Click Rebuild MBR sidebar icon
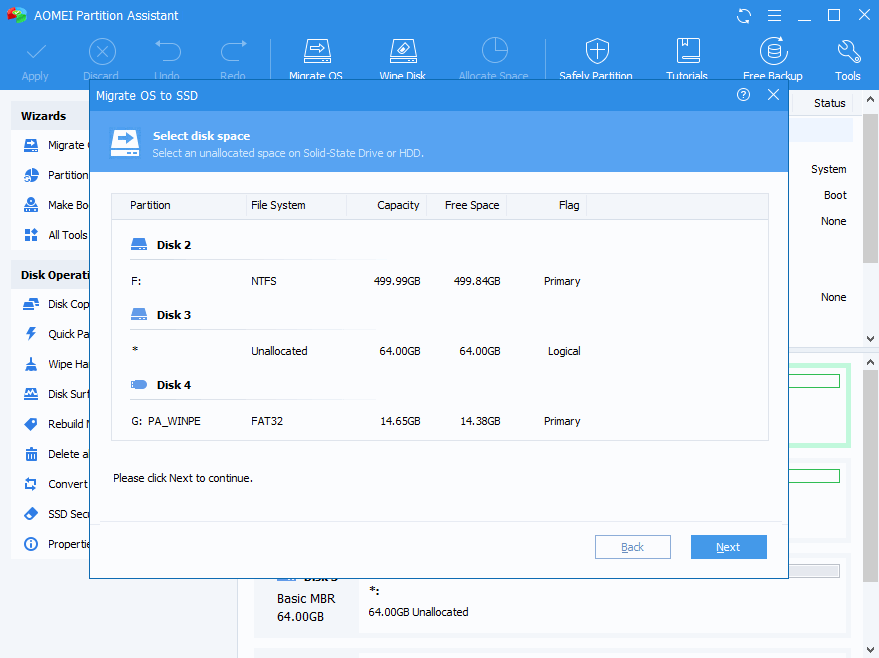 click(x=31, y=424)
